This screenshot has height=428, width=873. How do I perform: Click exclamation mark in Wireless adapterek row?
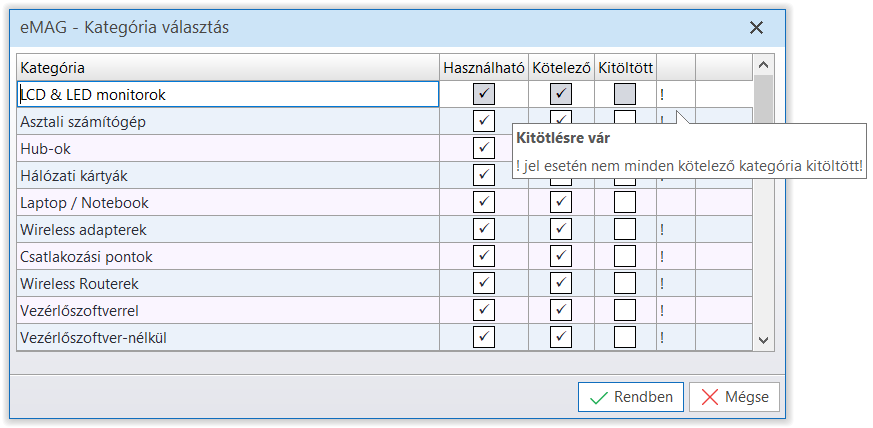pyautogui.click(x=662, y=230)
